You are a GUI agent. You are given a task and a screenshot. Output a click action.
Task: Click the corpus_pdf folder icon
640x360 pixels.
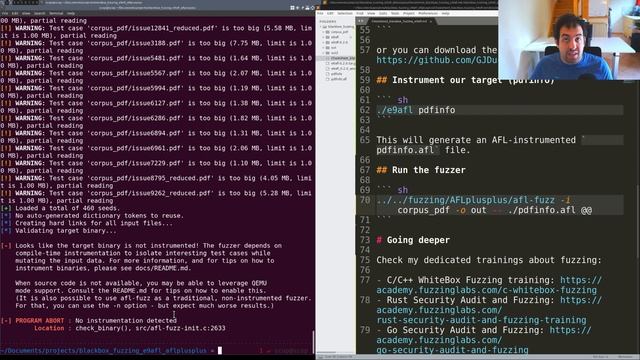point(328,32)
